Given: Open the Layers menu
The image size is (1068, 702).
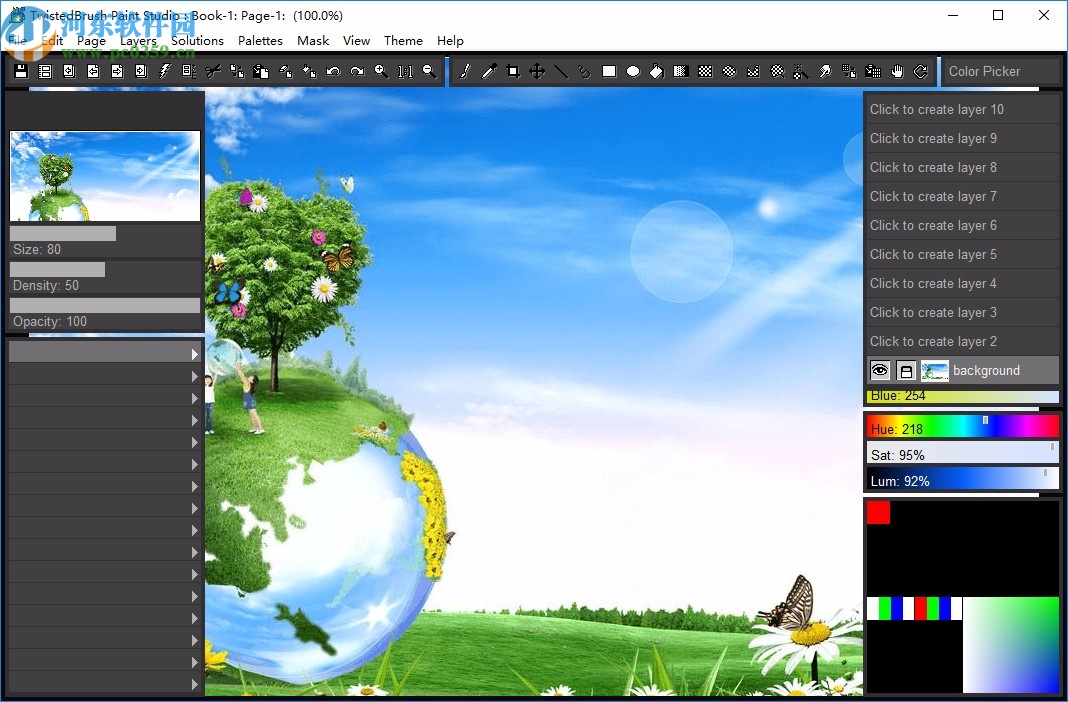Looking at the screenshot, I should (x=139, y=41).
